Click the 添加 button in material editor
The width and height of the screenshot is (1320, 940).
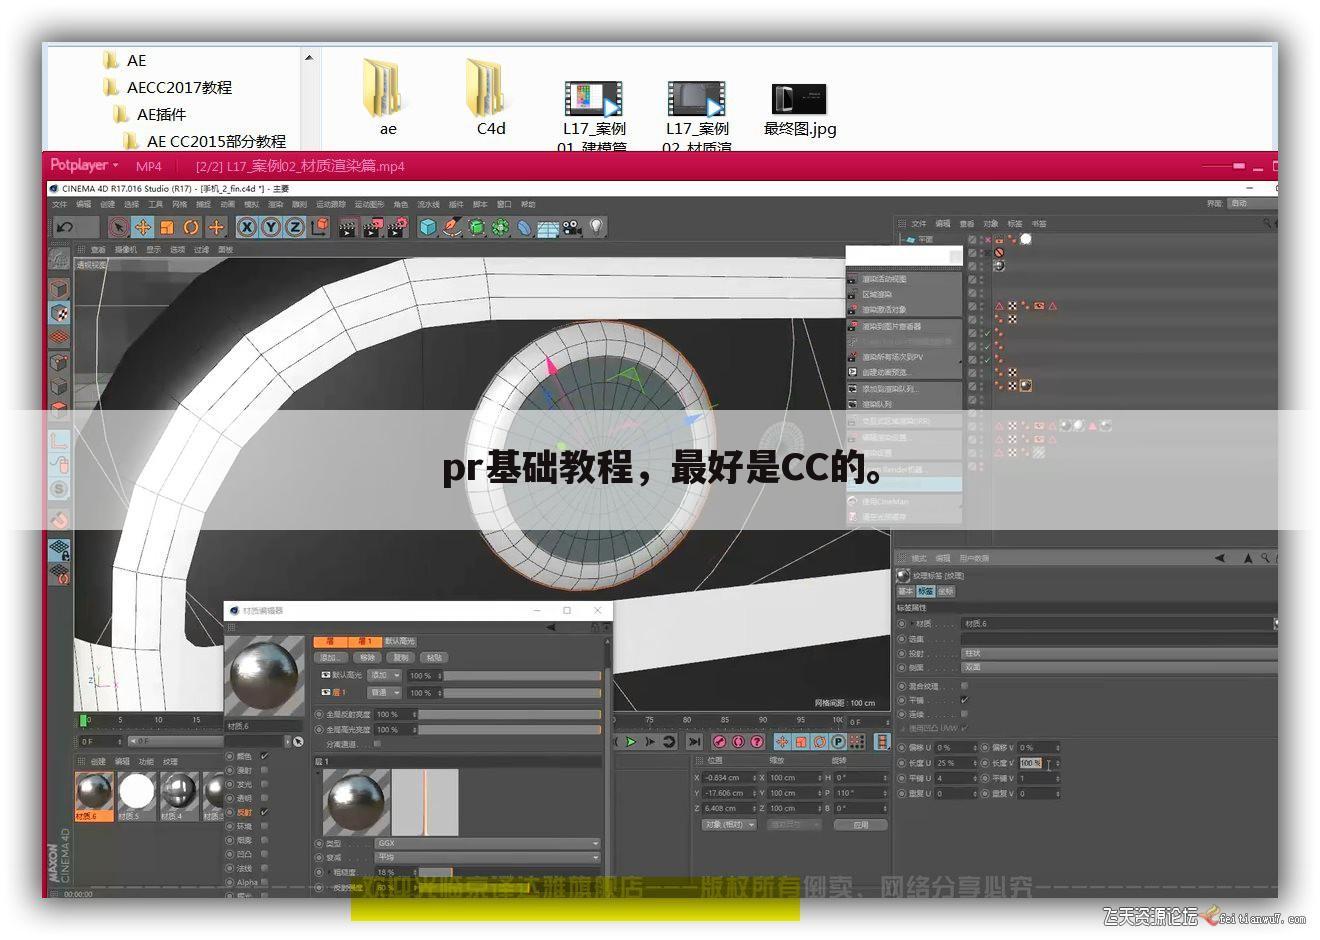(330, 657)
